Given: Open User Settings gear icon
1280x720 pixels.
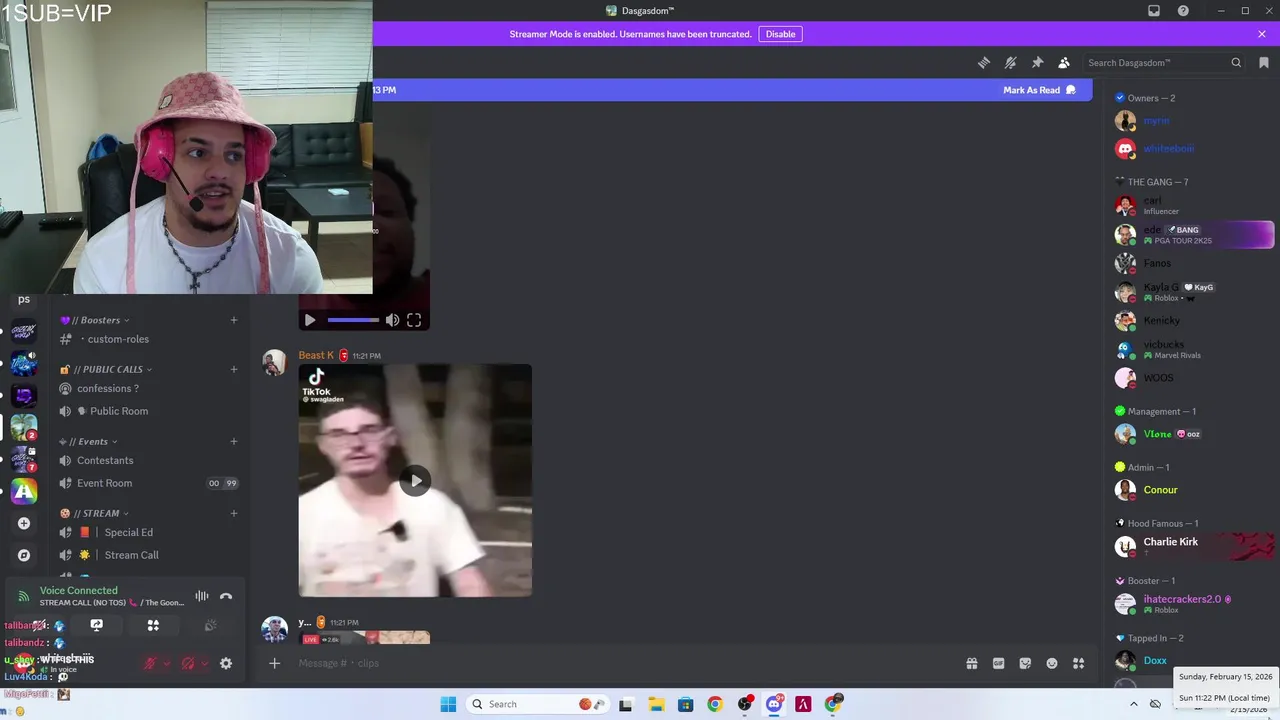Looking at the screenshot, I should point(226,663).
